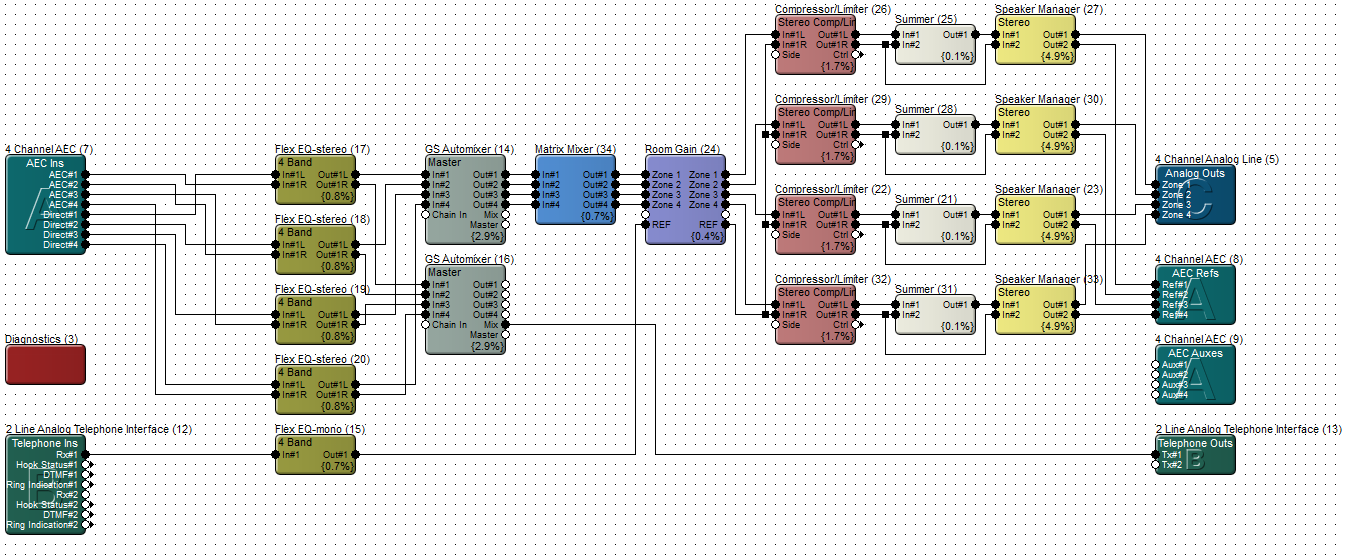
Task: Select GS Automixer (14) Master block
Action: click(465, 199)
